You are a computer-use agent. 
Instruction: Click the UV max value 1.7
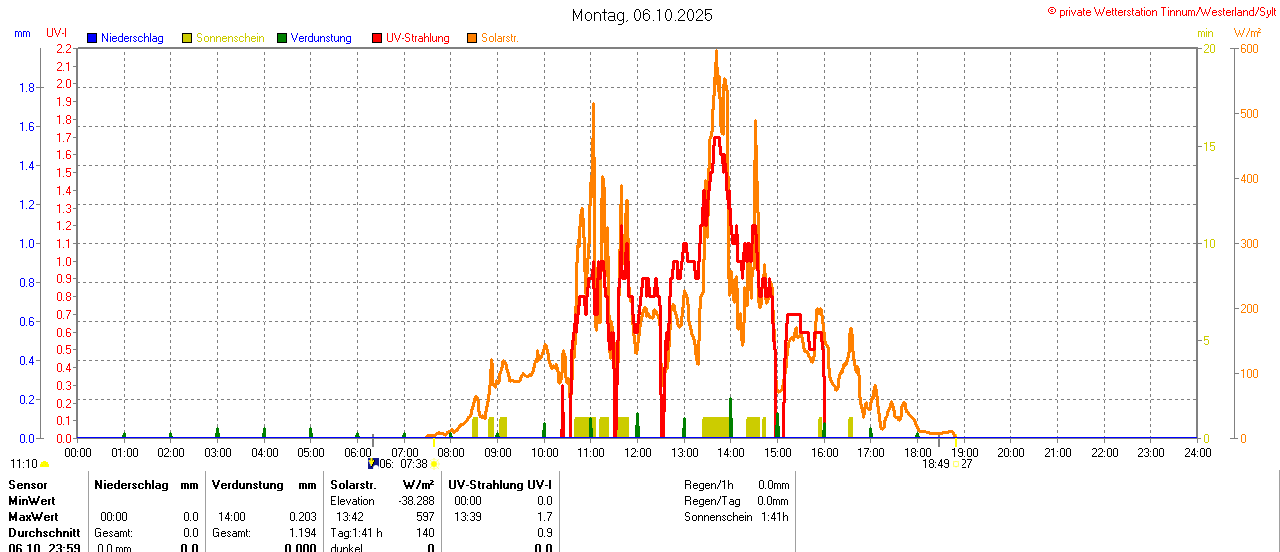tap(544, 517)
